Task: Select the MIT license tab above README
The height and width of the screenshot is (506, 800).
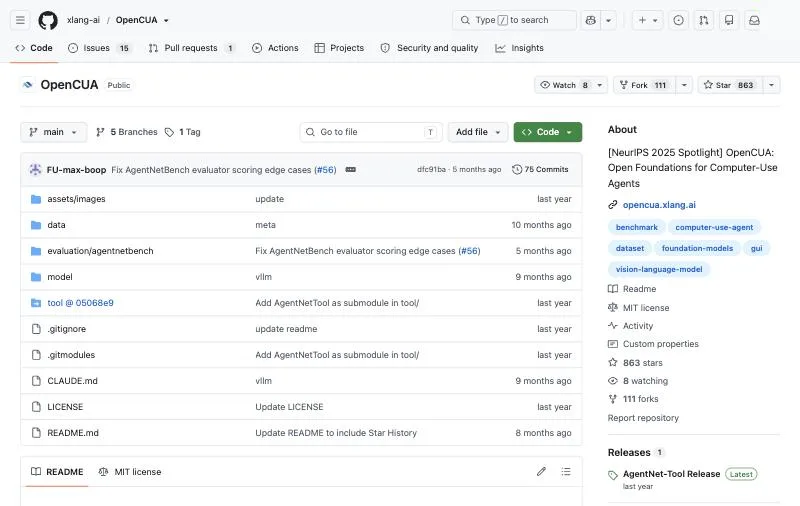Action: pos(130,472)
